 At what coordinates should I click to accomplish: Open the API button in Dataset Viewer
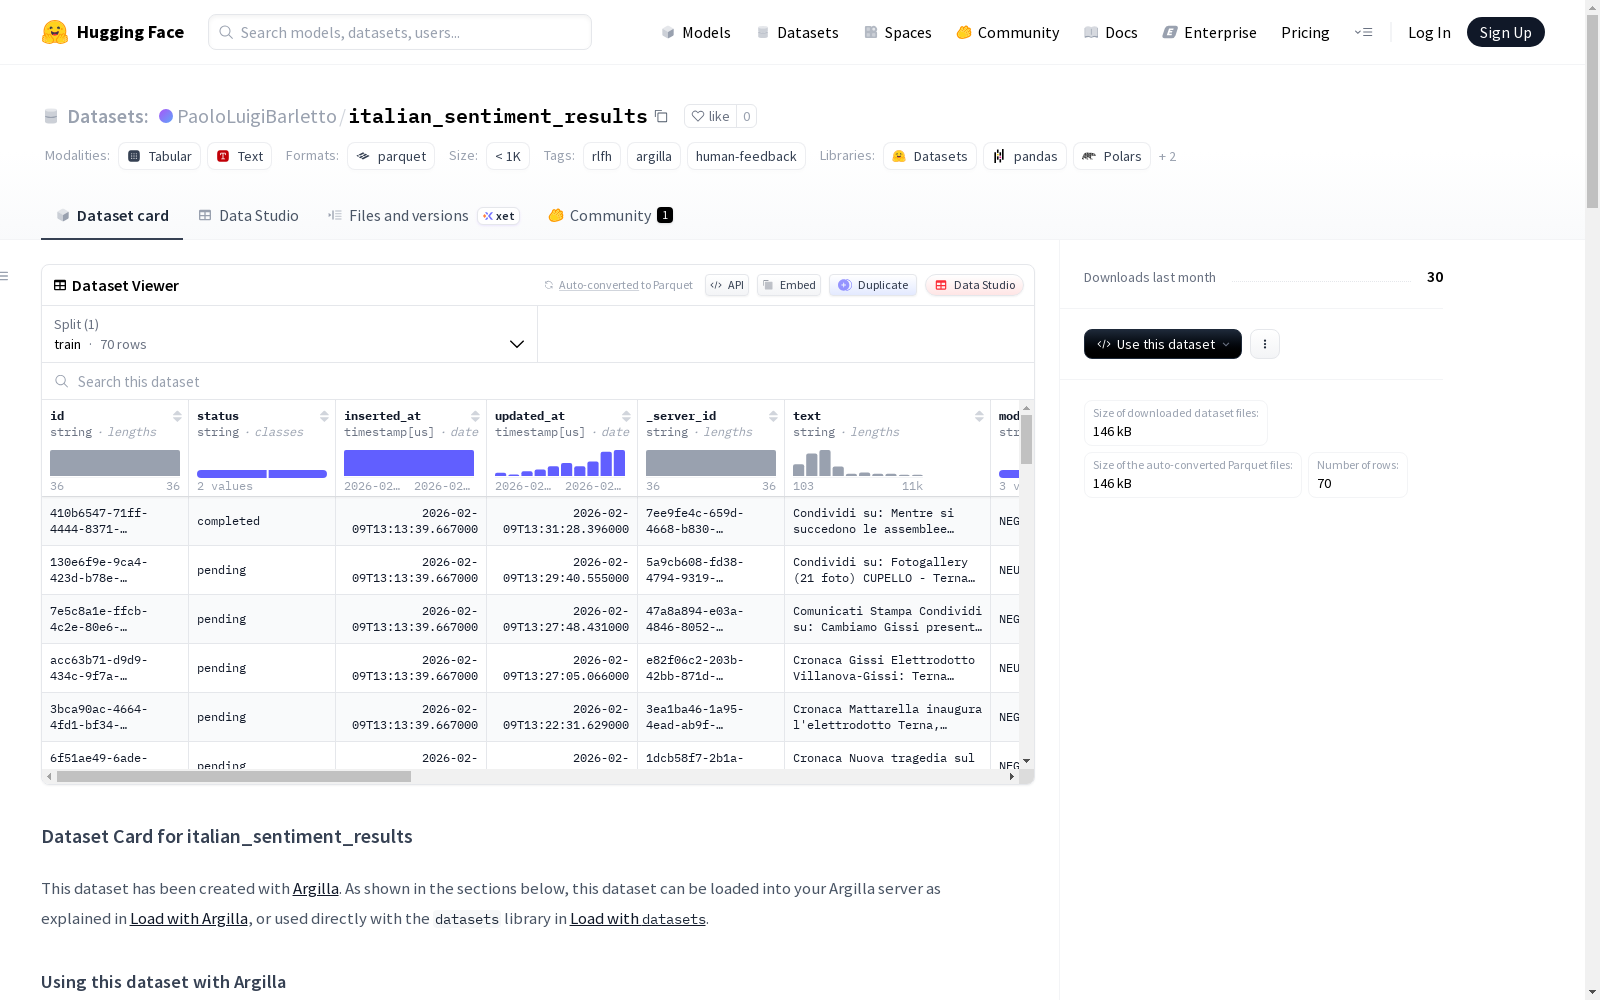click(x=727, y=285)
